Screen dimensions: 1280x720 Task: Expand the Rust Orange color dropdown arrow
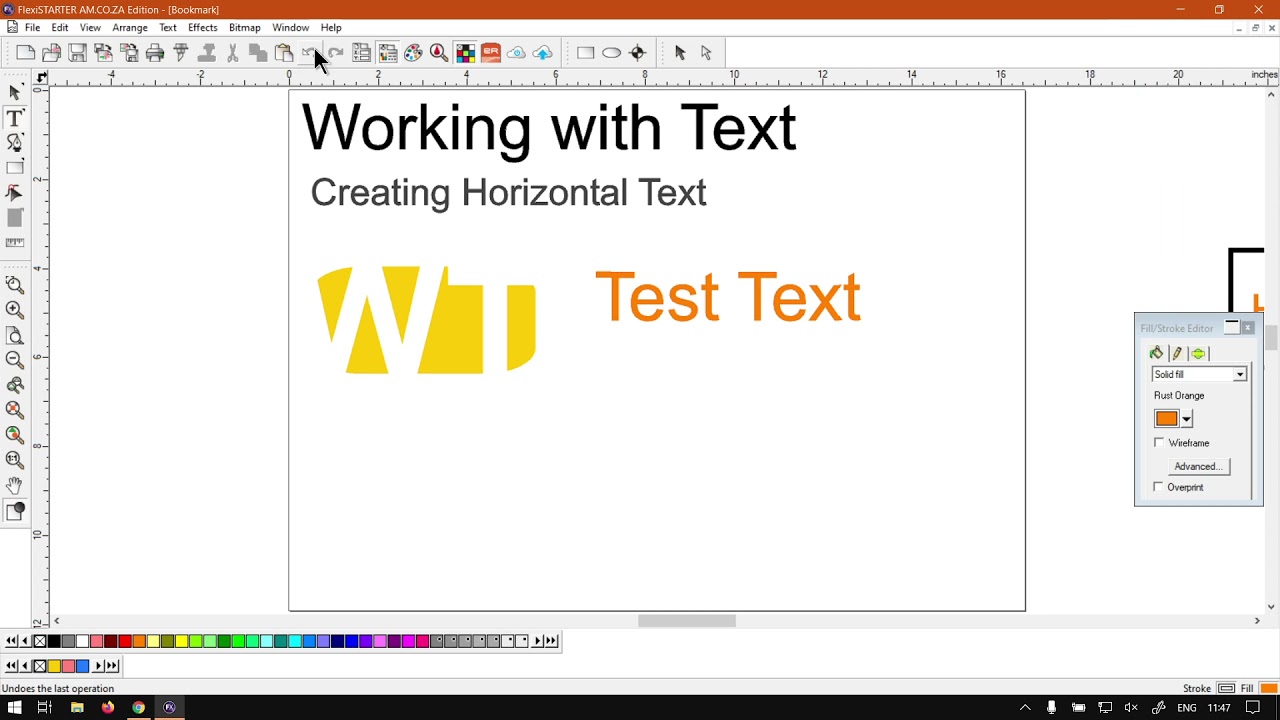[x=1187, y=419]
